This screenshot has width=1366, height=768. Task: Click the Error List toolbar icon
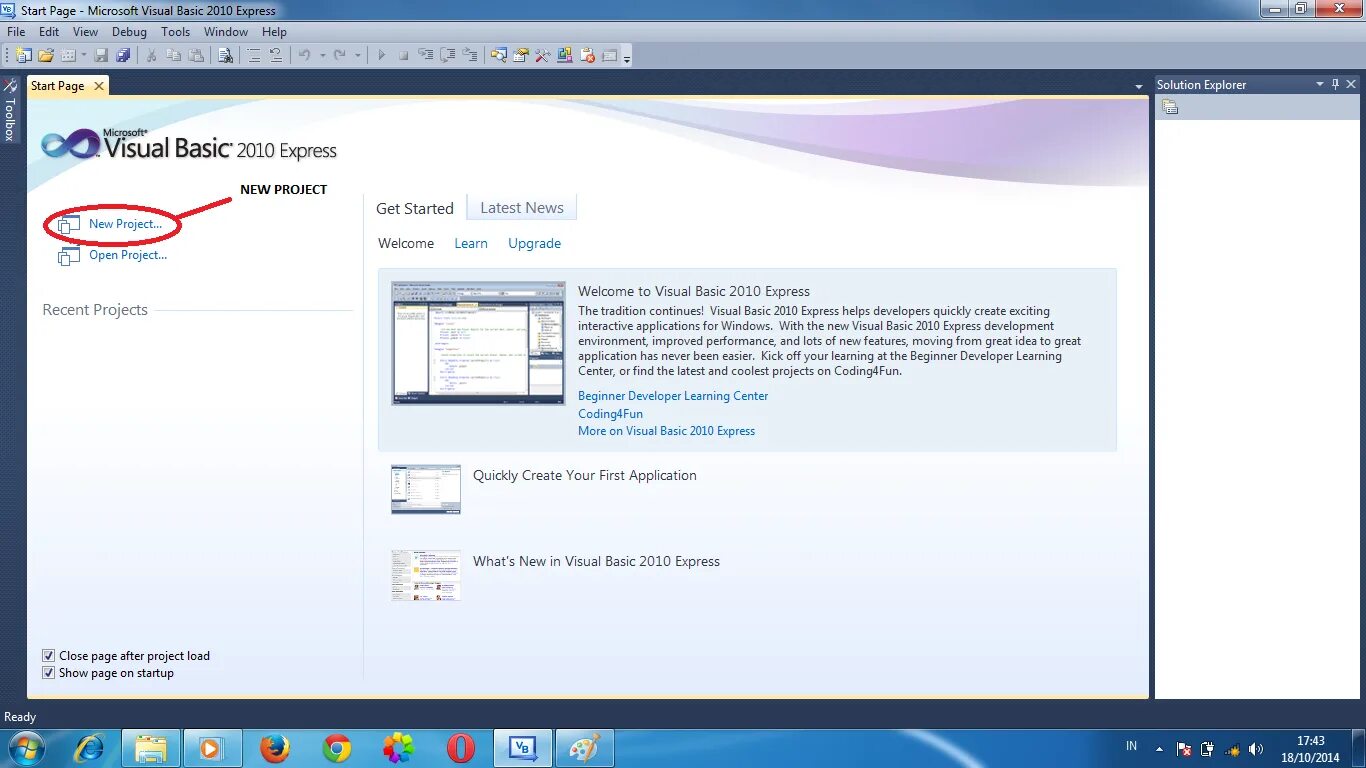[x=587, y=55]
